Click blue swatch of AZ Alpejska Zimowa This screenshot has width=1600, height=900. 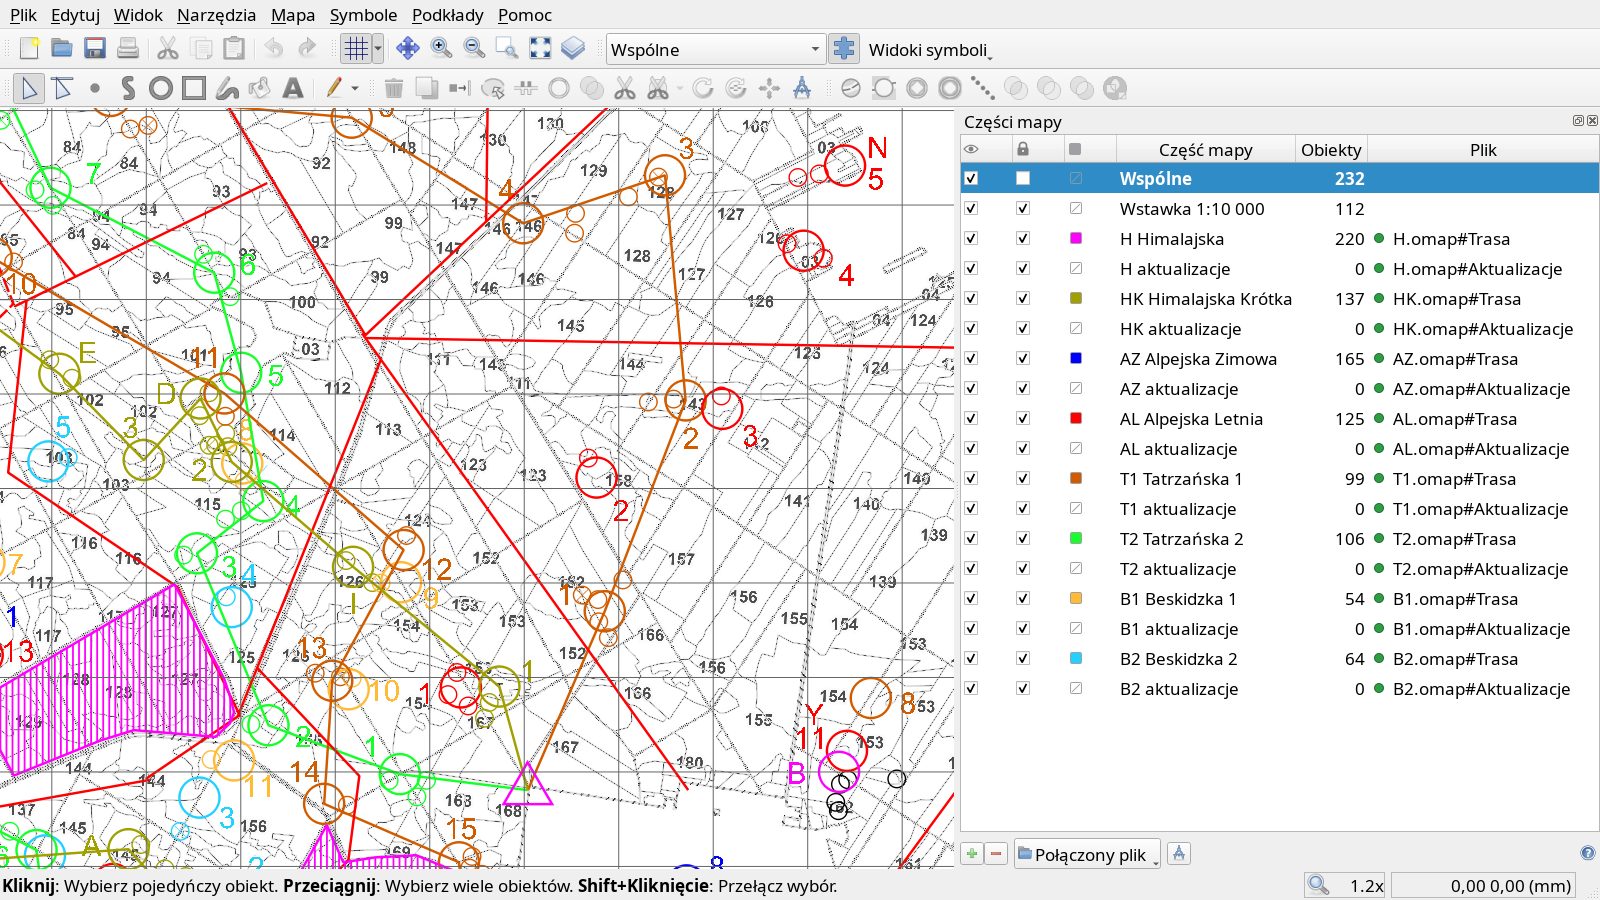(1076, 358)
